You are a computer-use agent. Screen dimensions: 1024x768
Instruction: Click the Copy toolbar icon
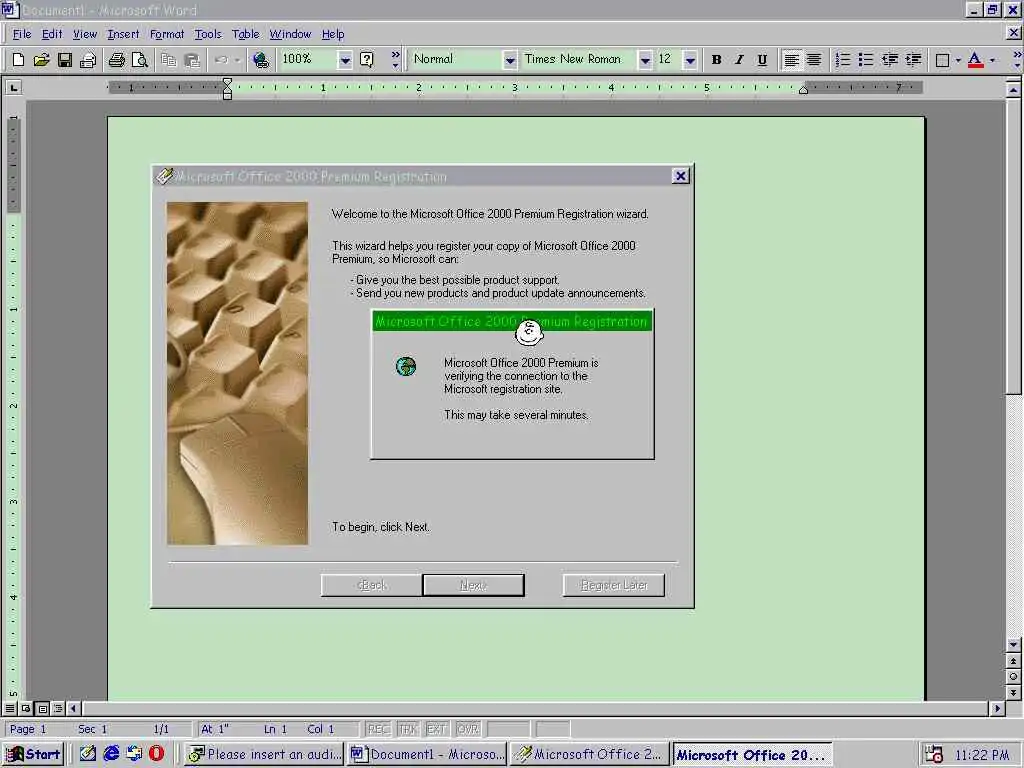168,60
